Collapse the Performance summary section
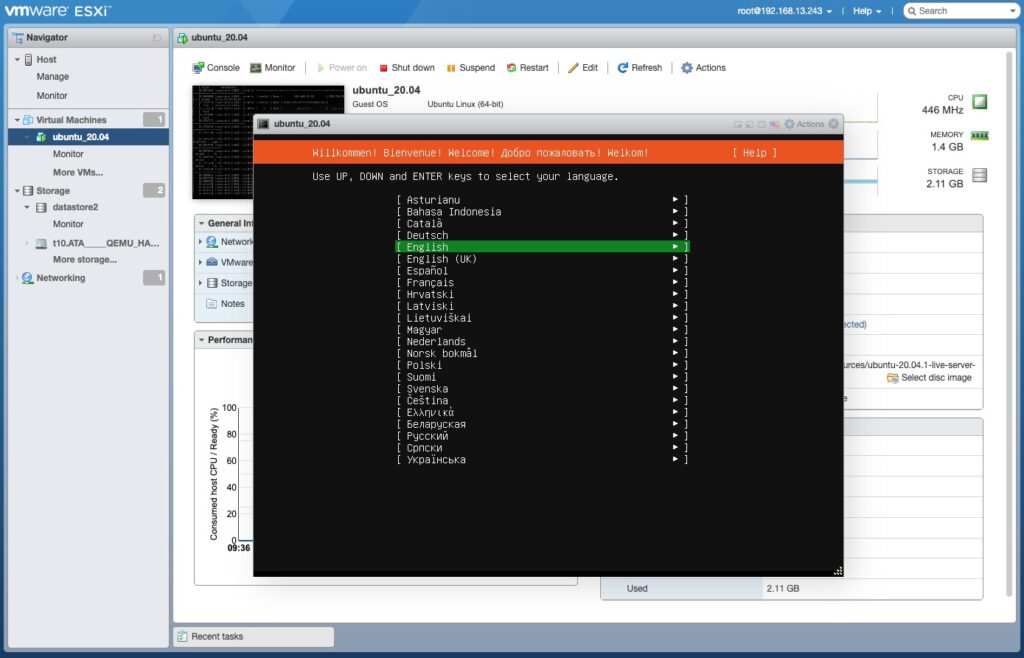1024x658 pixels. point(202,340)
